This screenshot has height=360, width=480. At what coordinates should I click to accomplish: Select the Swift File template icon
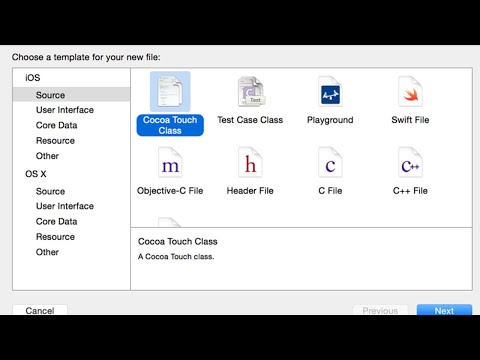pos(410,92)
